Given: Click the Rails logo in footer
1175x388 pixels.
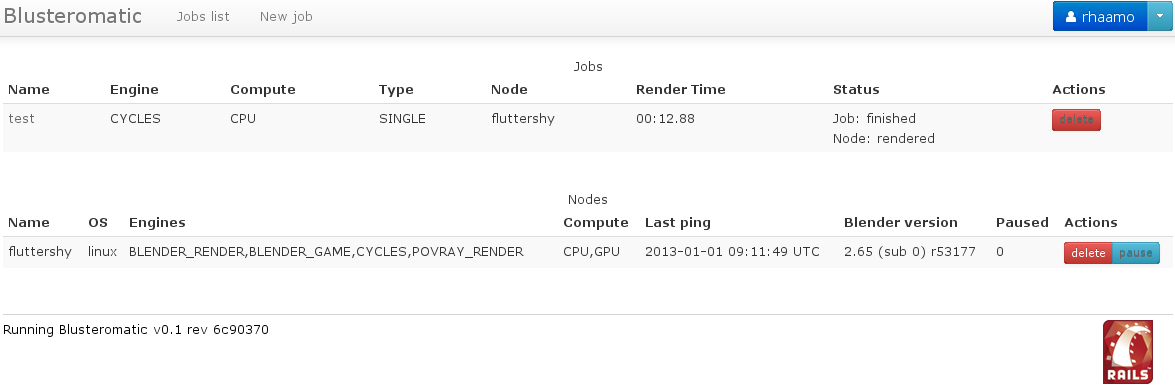Looking at the screenshot, I should 1128,352.
